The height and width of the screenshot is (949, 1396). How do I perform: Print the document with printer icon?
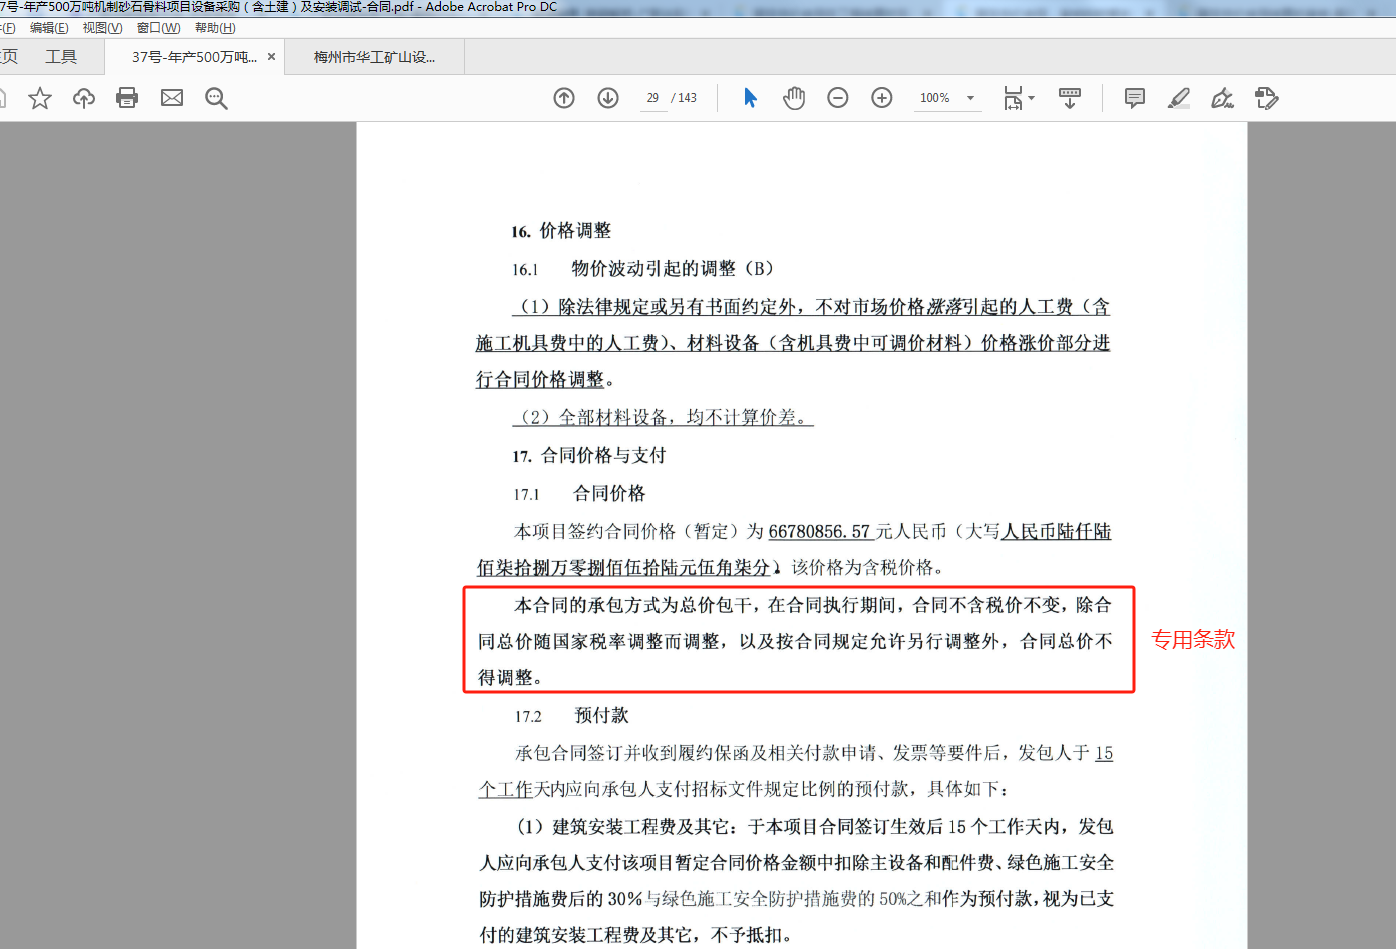coord(127,98)
